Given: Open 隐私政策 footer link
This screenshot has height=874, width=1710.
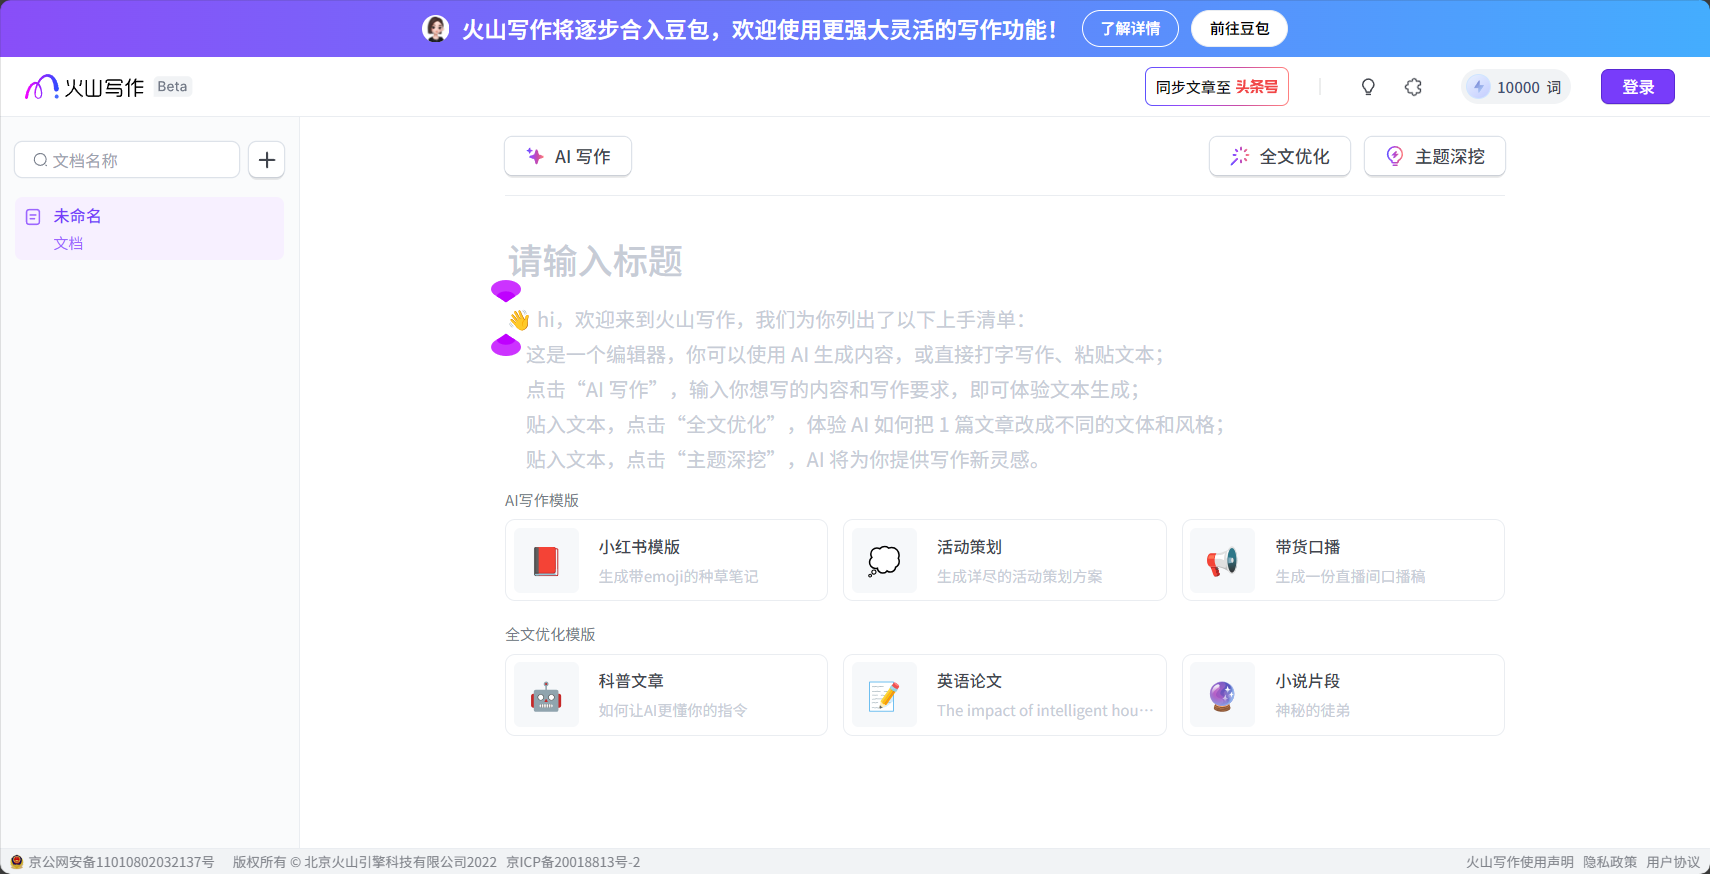Looking at the screenshot, I should 1610,862.
